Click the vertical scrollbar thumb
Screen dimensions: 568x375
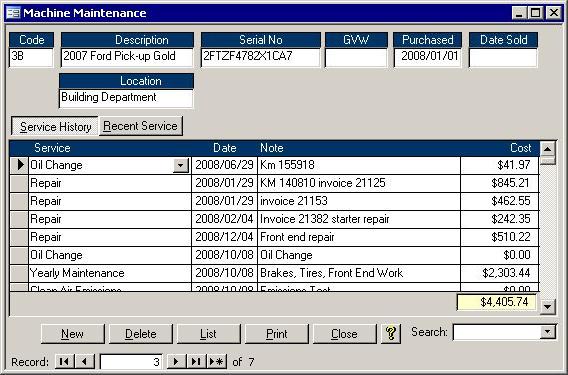click(x=547, y=160)
